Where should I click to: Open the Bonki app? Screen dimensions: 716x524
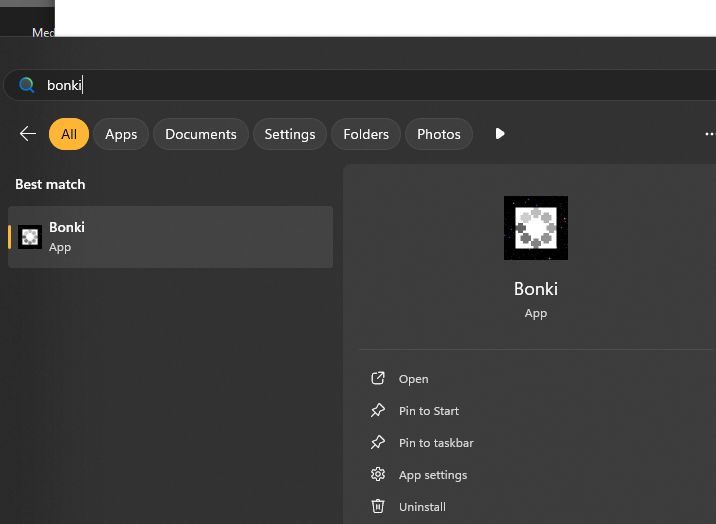point(414,379)
